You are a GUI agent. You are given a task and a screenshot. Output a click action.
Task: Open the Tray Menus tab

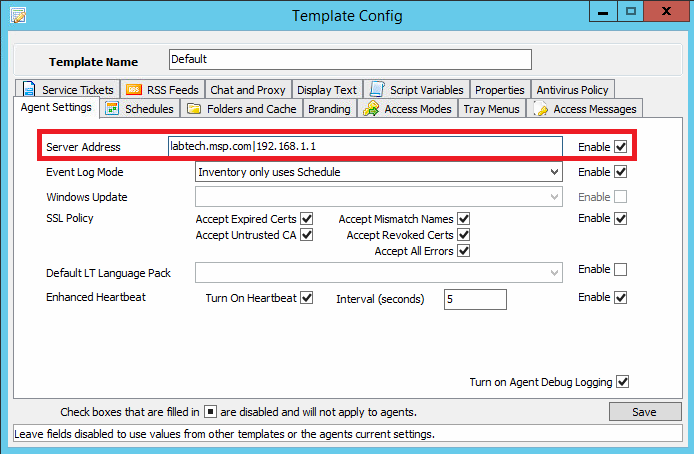pyautogui.click(x=491, y=109)
